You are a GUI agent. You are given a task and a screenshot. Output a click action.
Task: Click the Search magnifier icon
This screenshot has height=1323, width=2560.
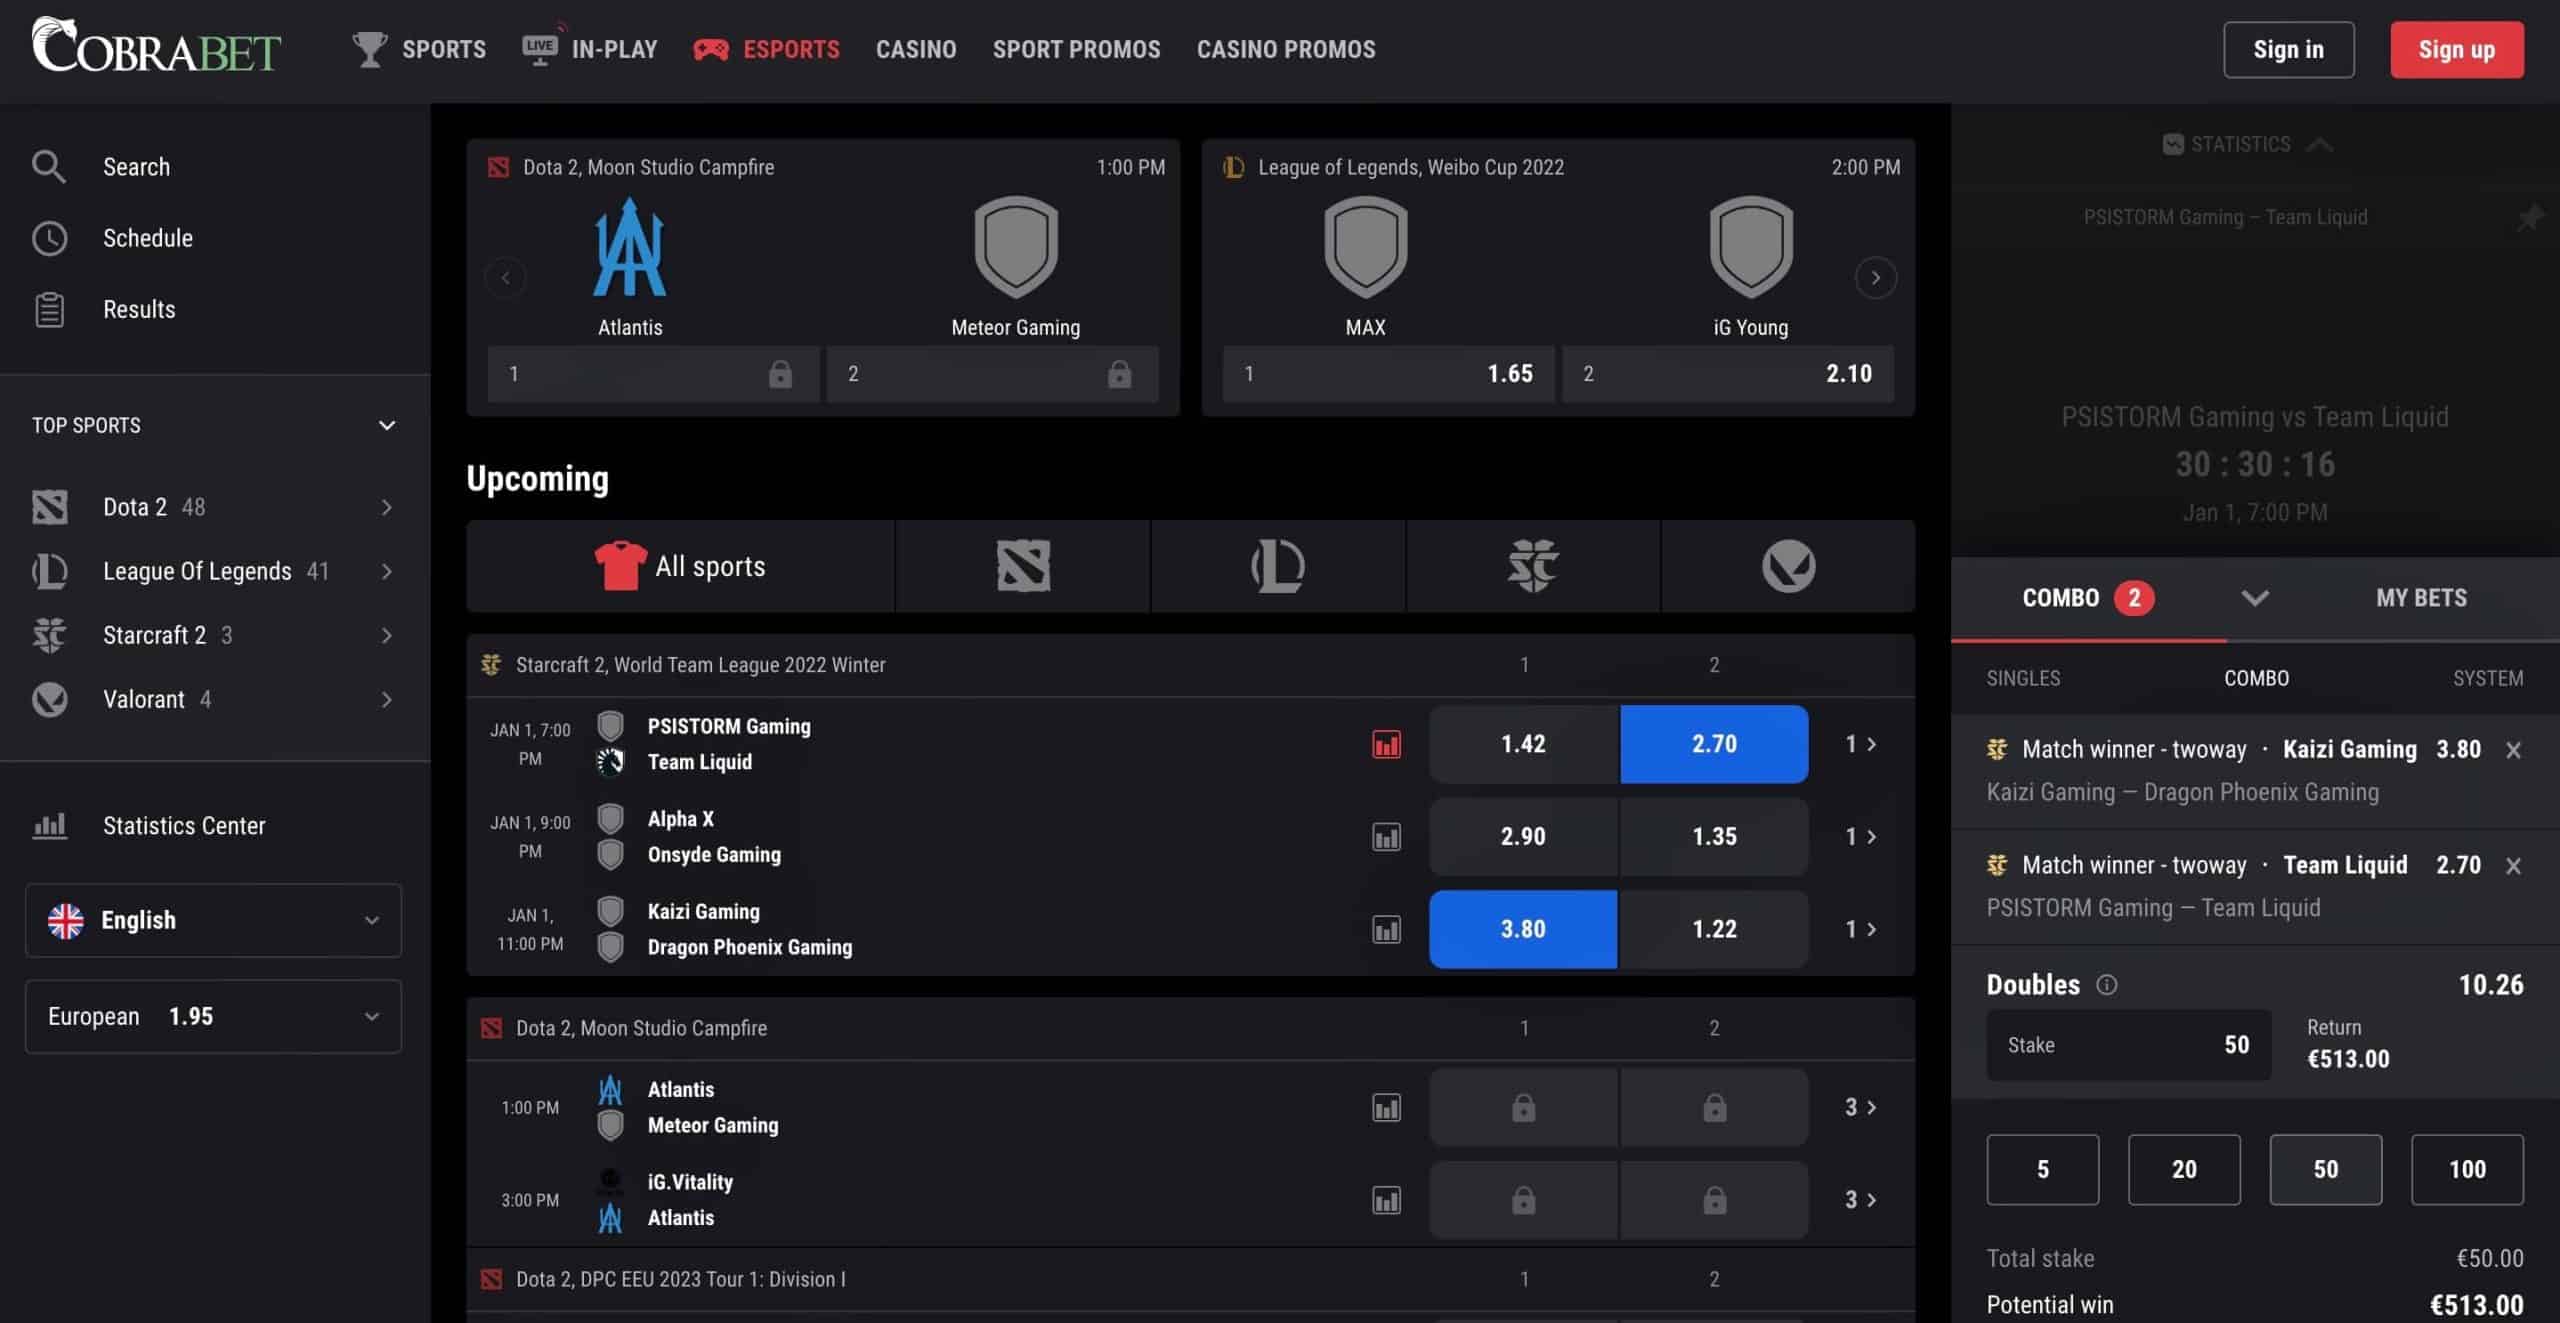point(48,167)
